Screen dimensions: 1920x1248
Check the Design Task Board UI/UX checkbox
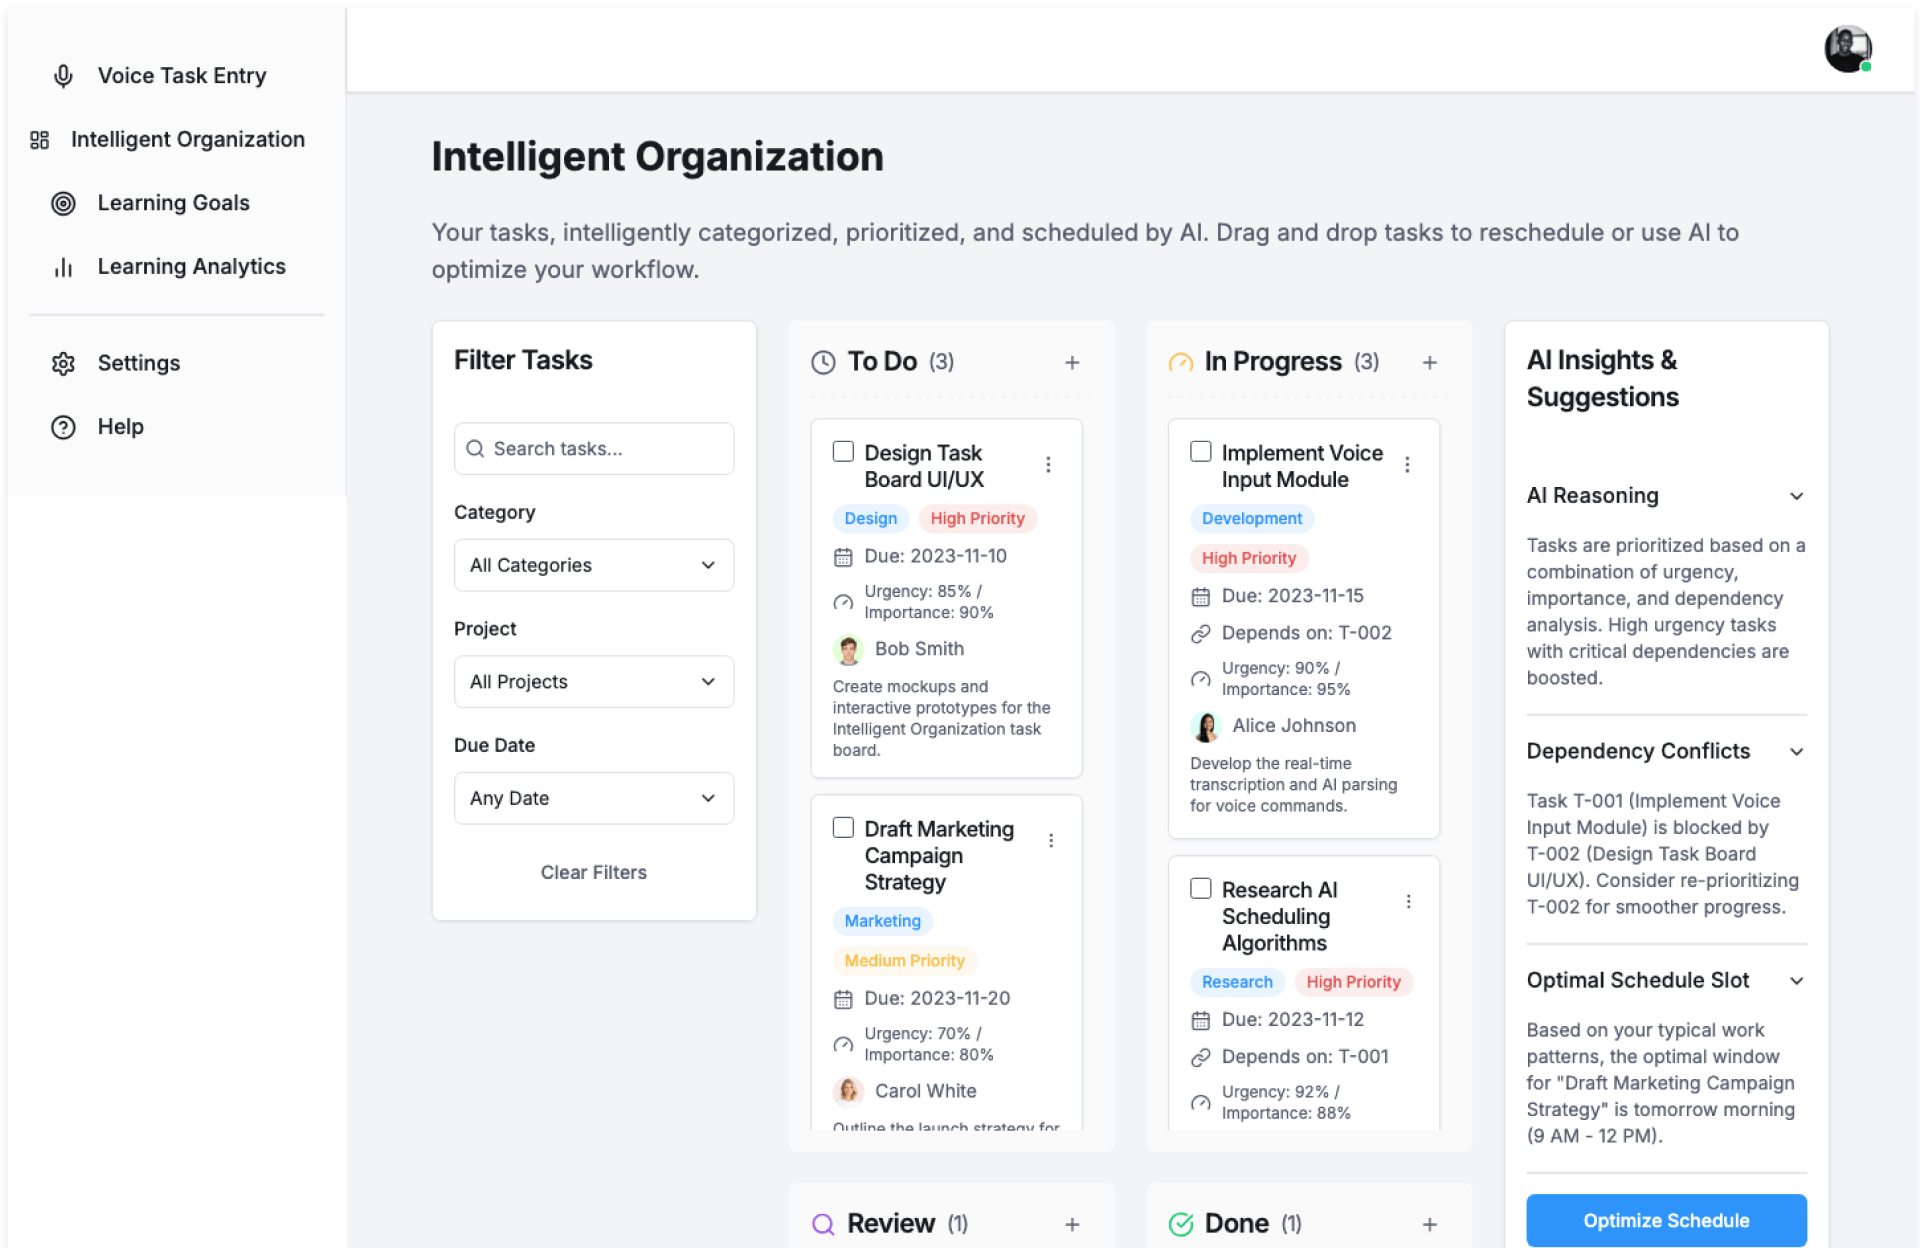tap(843, 452)
